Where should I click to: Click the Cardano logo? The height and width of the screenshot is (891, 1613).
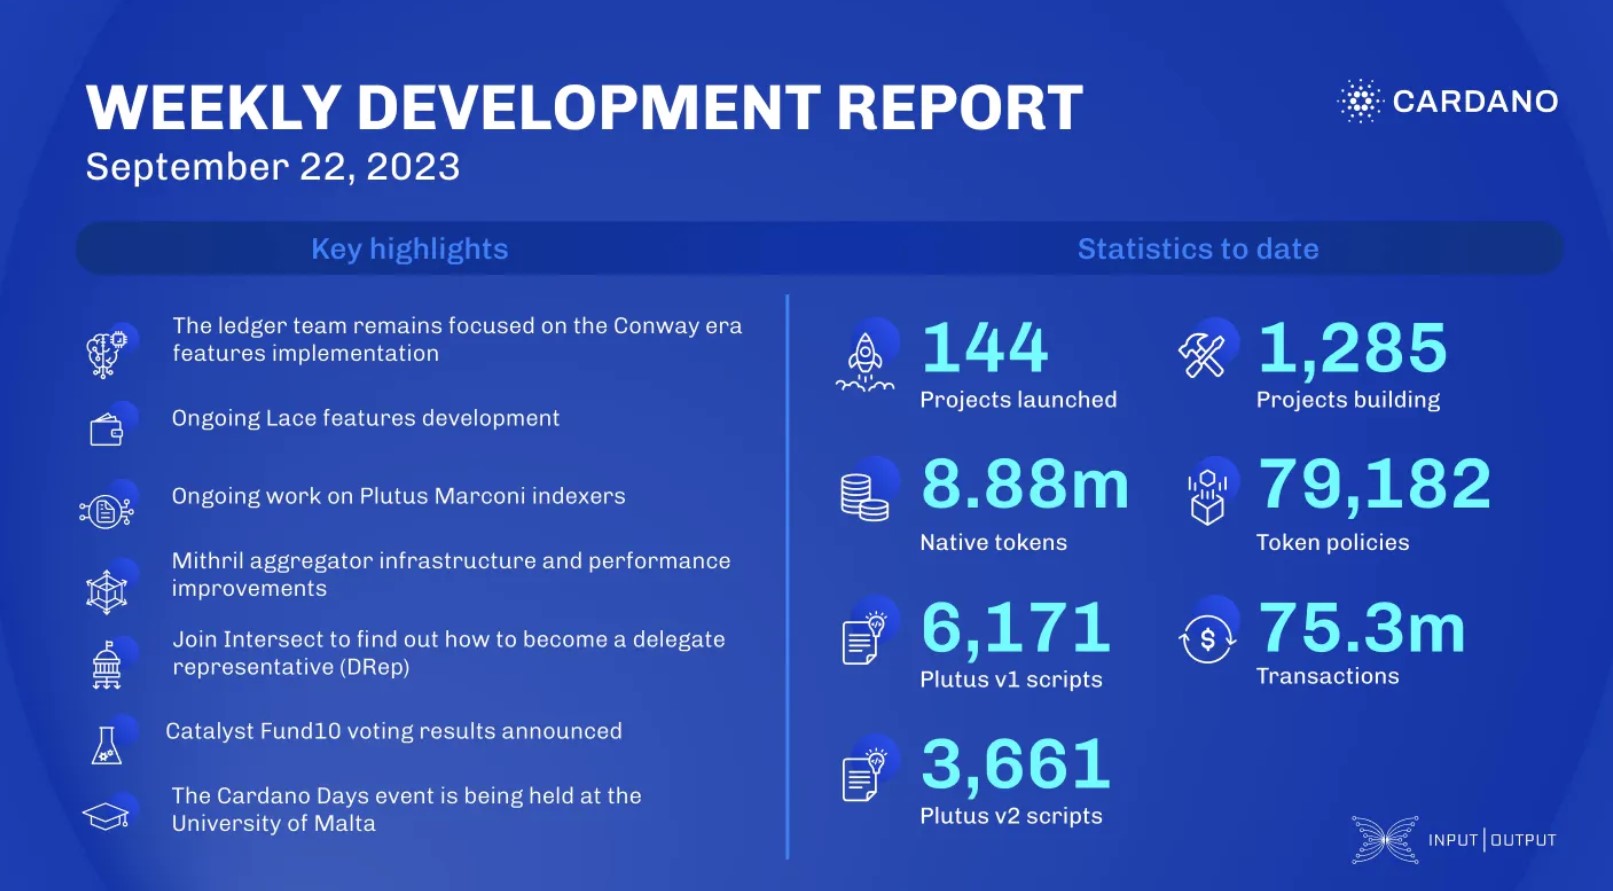tap(1448, 101)
